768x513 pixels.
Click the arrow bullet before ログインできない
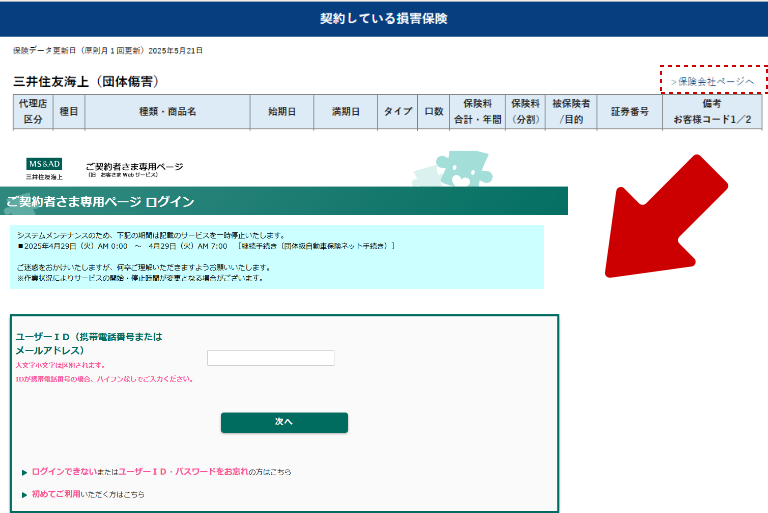[24, 472]
